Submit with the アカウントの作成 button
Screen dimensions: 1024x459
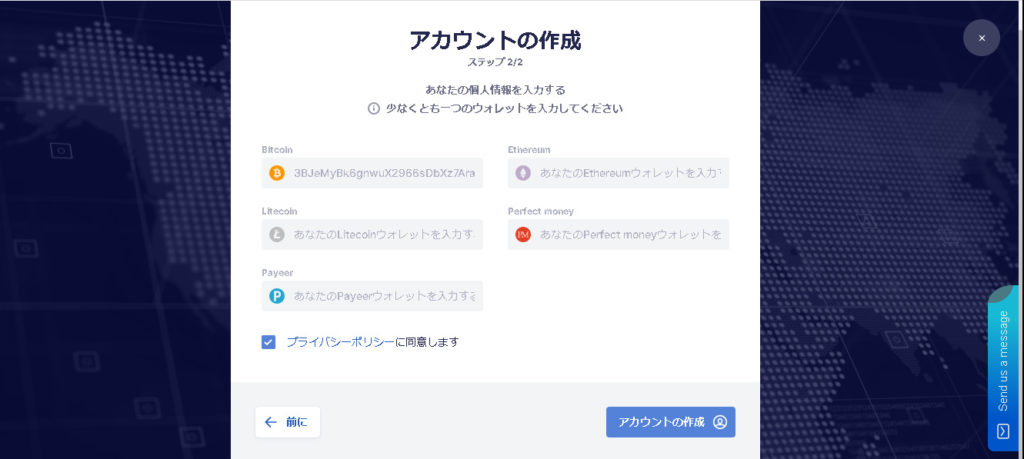click(x=671, y=422)
